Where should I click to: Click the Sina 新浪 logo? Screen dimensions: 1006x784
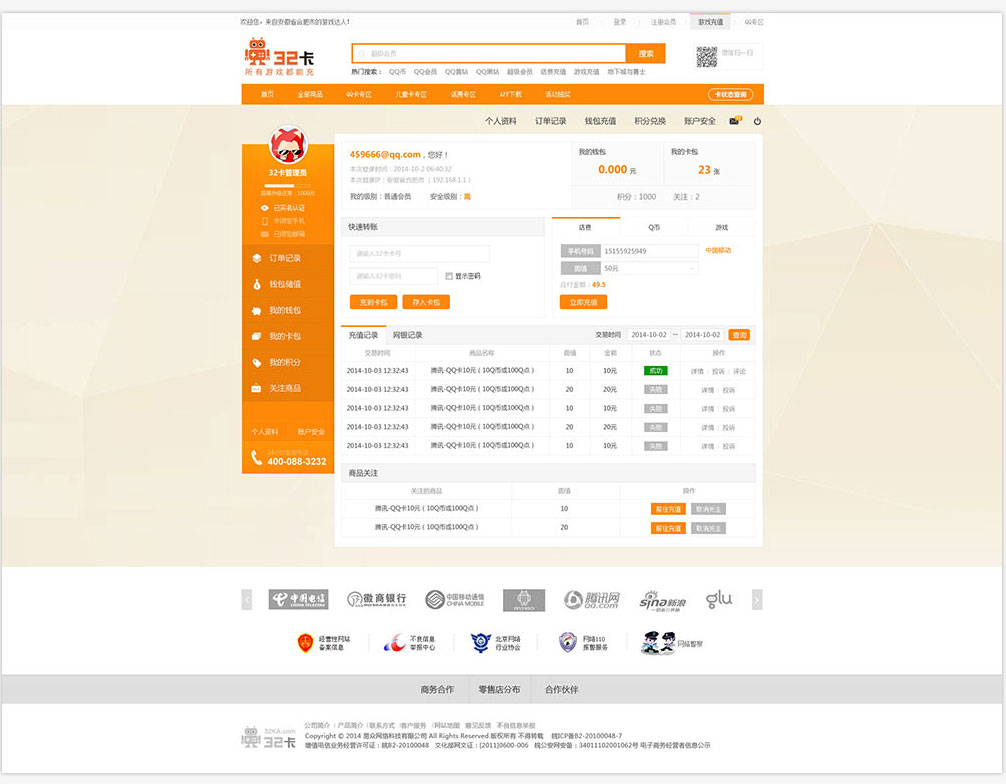click(663, 601)
